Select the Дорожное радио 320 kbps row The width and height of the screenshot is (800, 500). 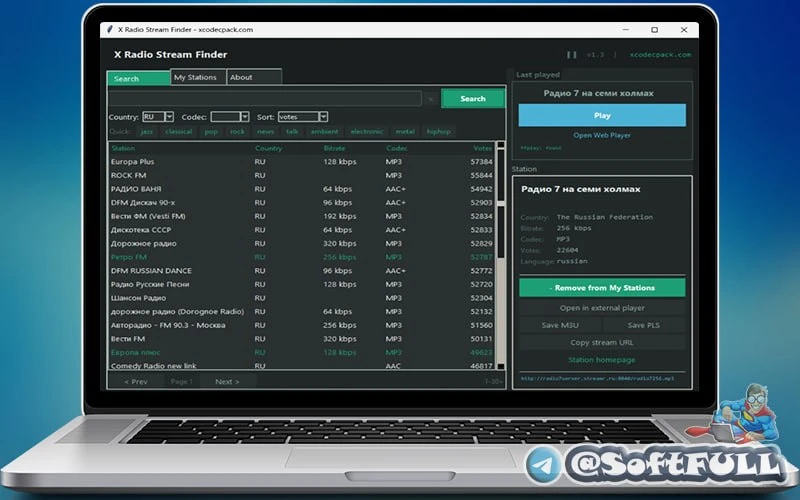tap(302, 243)
